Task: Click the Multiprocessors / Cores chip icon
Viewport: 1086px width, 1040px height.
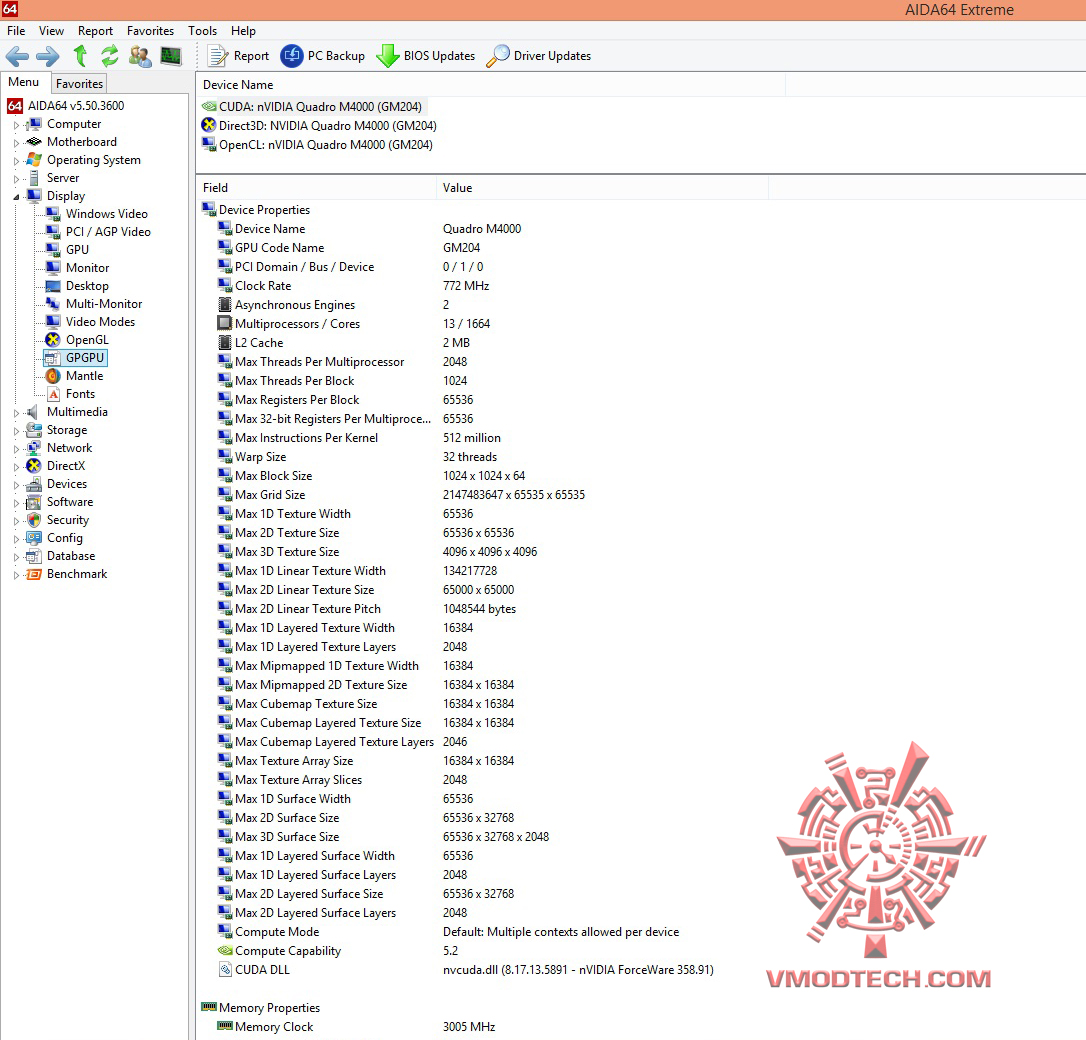Action: point(224,323)
